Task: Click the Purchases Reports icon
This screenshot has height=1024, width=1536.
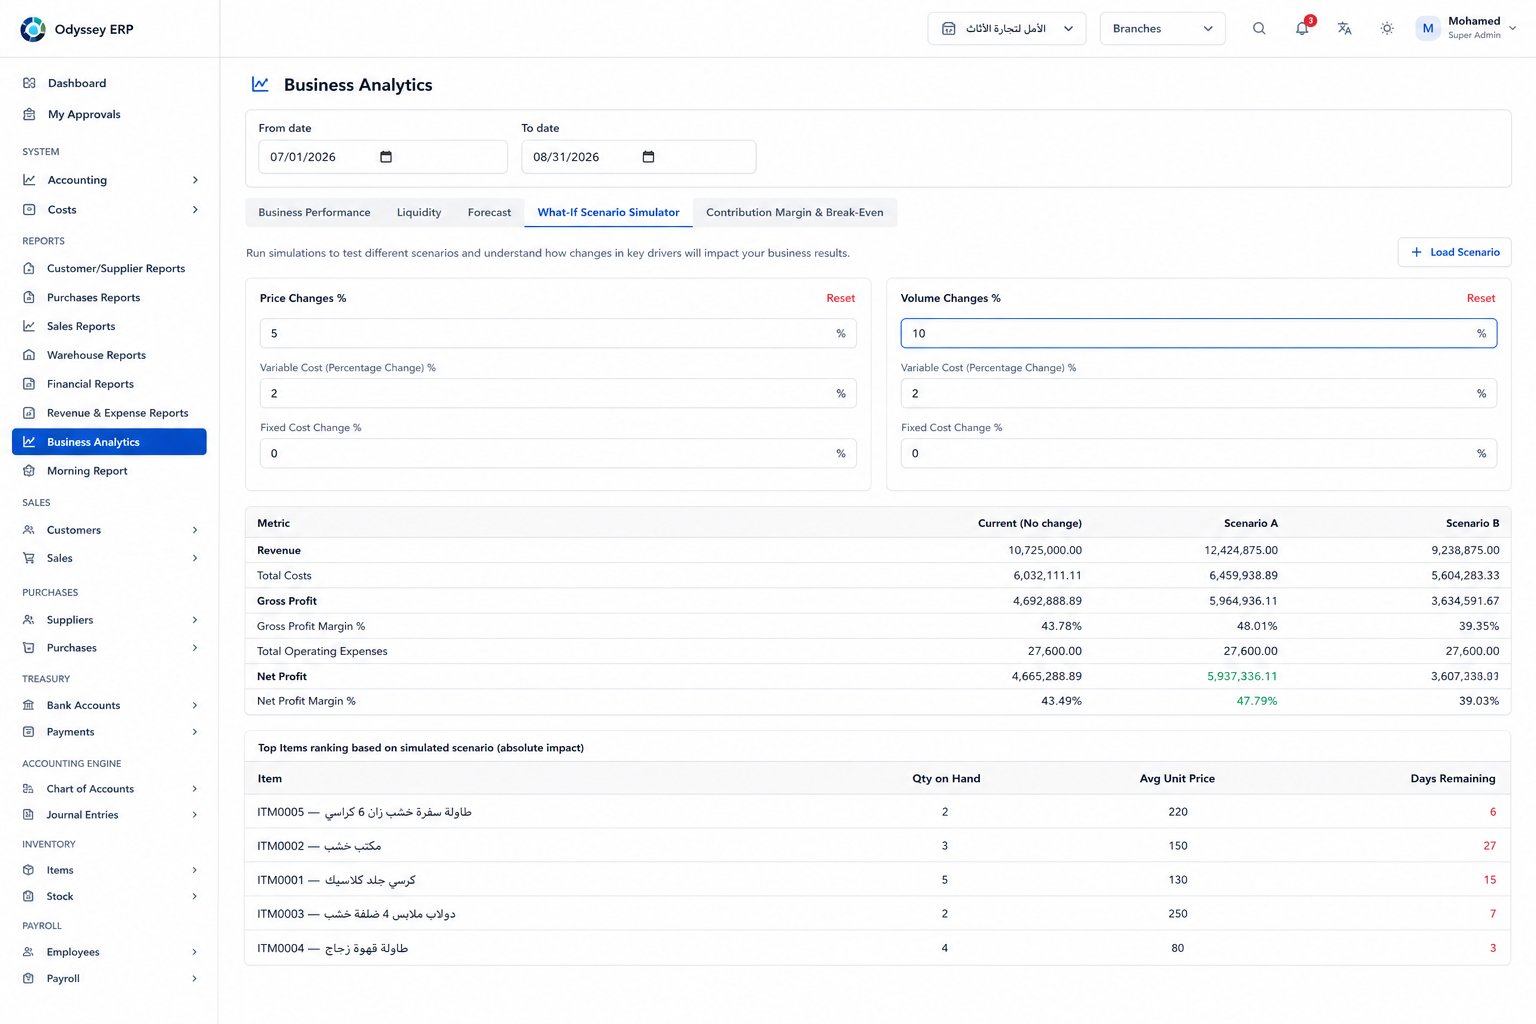Action: click(29, 297)
